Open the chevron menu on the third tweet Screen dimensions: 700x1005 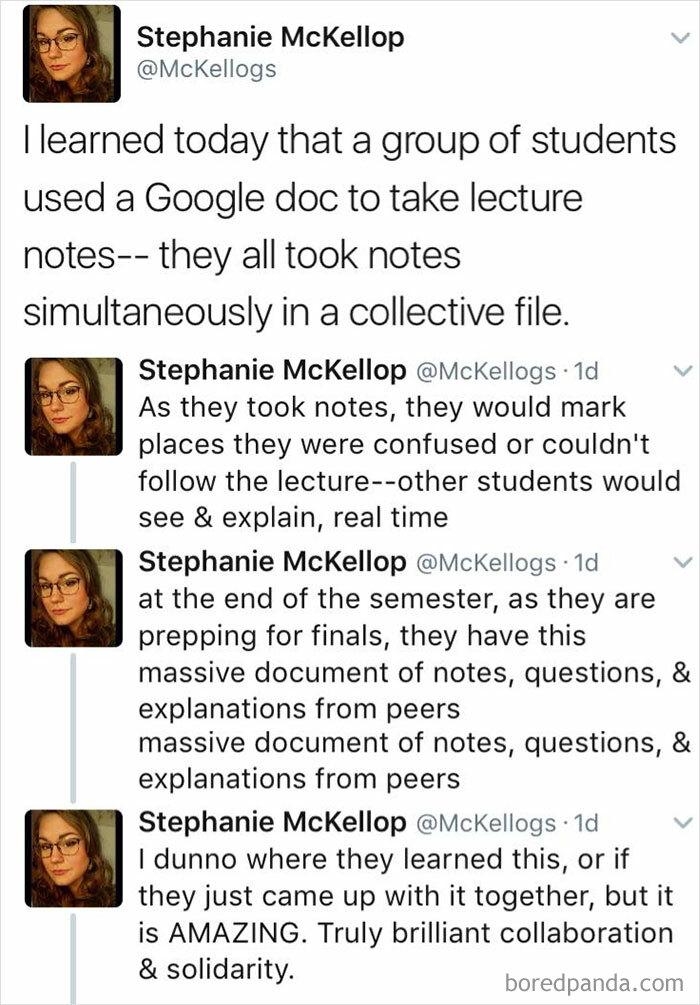(x=682, y=562)
